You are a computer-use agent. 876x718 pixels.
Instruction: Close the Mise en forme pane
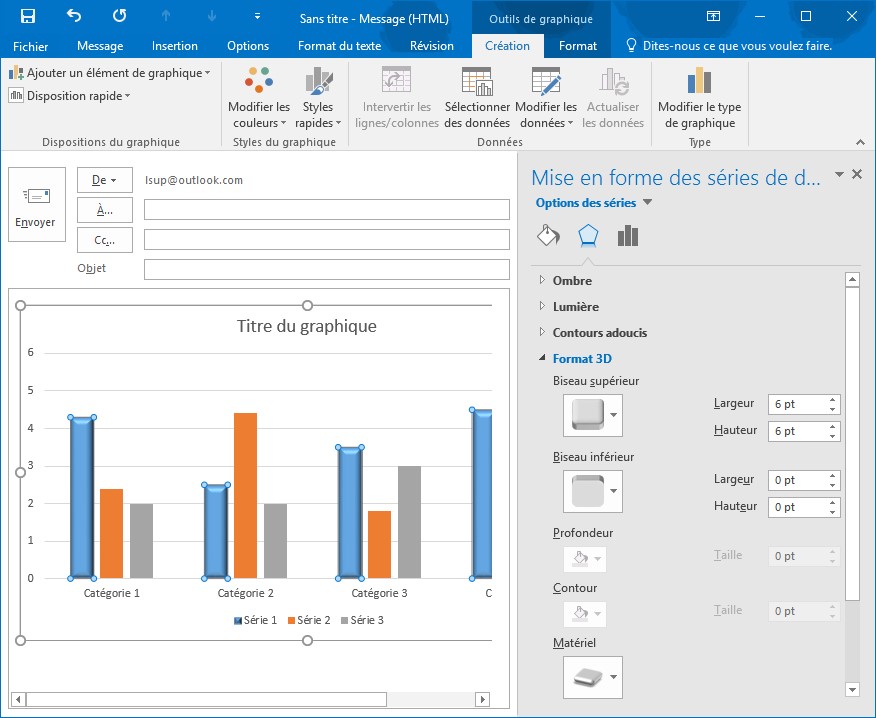point(856,175)
